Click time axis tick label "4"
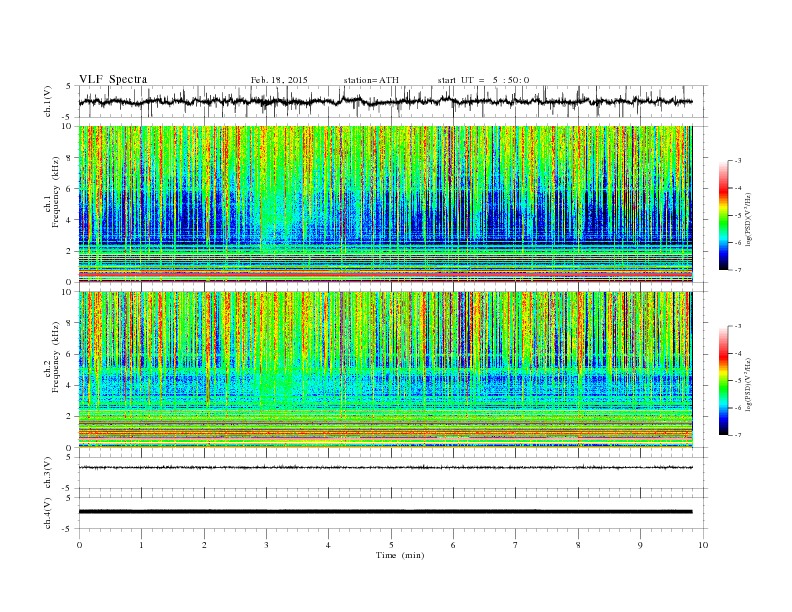This screenshot has height=612, width=792. click(329, 545)
